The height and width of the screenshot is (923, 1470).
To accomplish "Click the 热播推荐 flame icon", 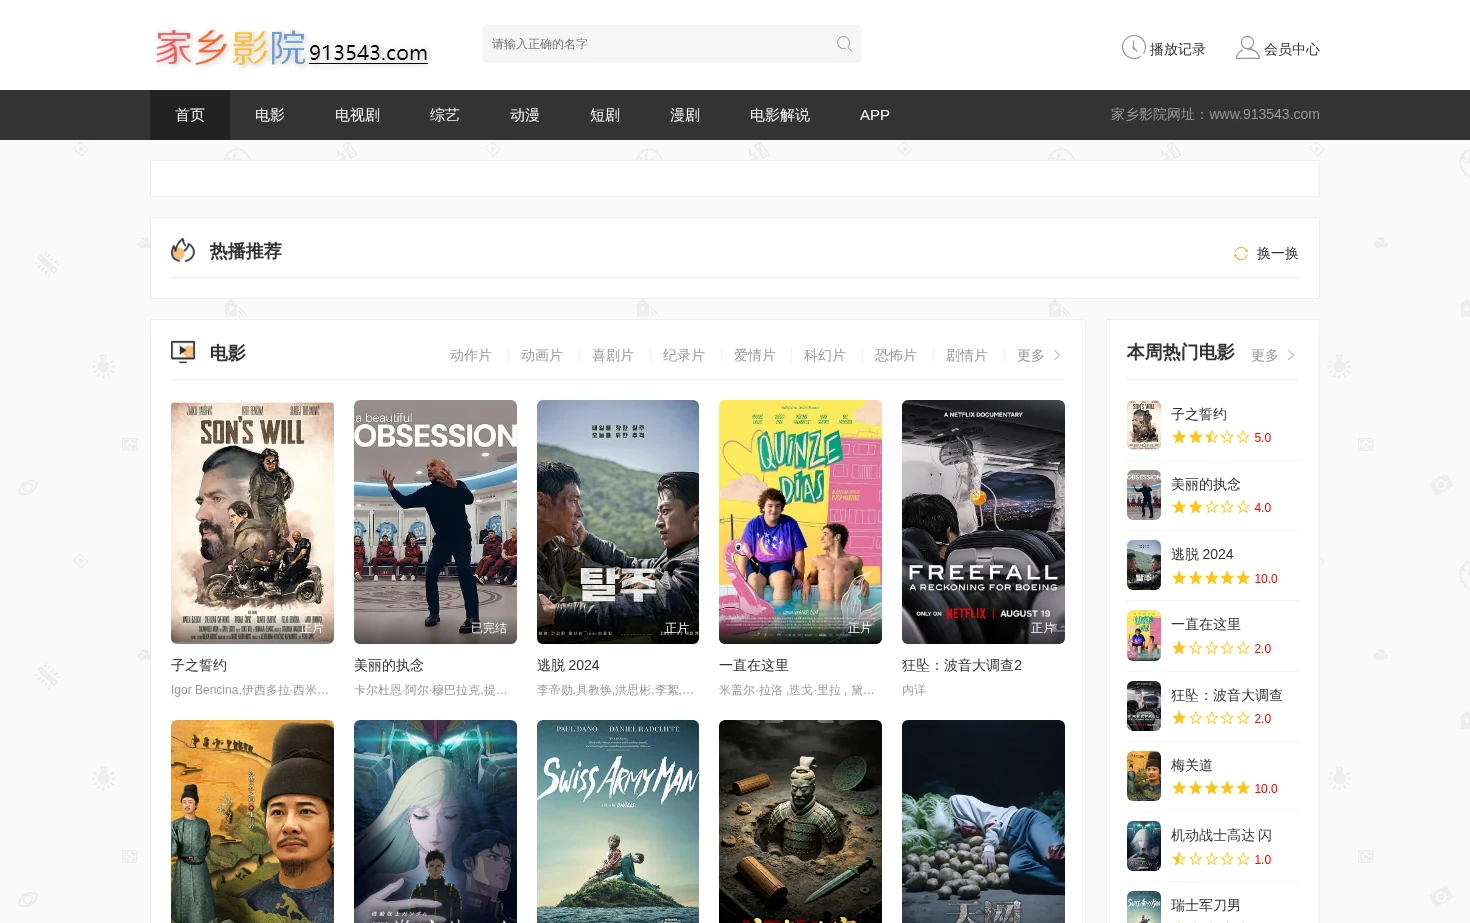I will (x=183, y=250).
